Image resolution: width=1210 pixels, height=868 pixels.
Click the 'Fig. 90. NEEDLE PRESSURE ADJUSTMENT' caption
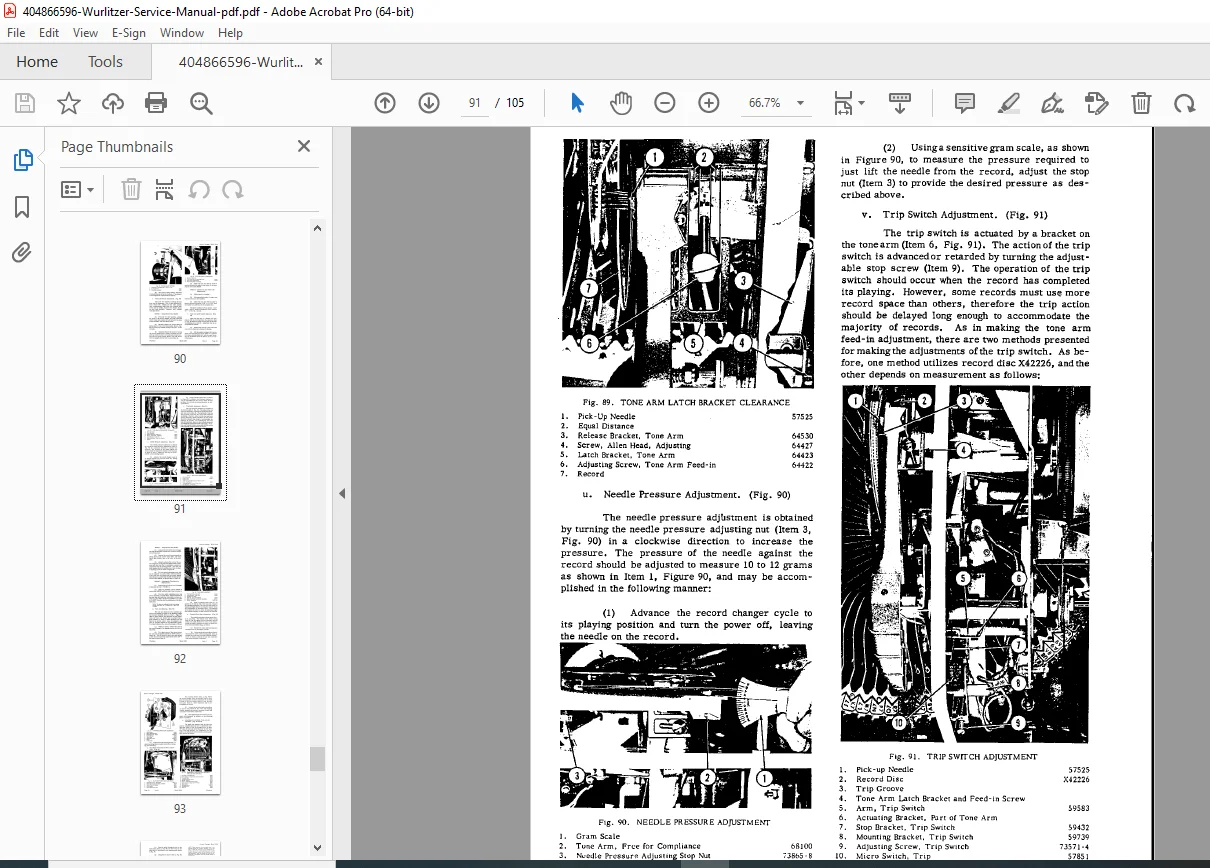684,822
